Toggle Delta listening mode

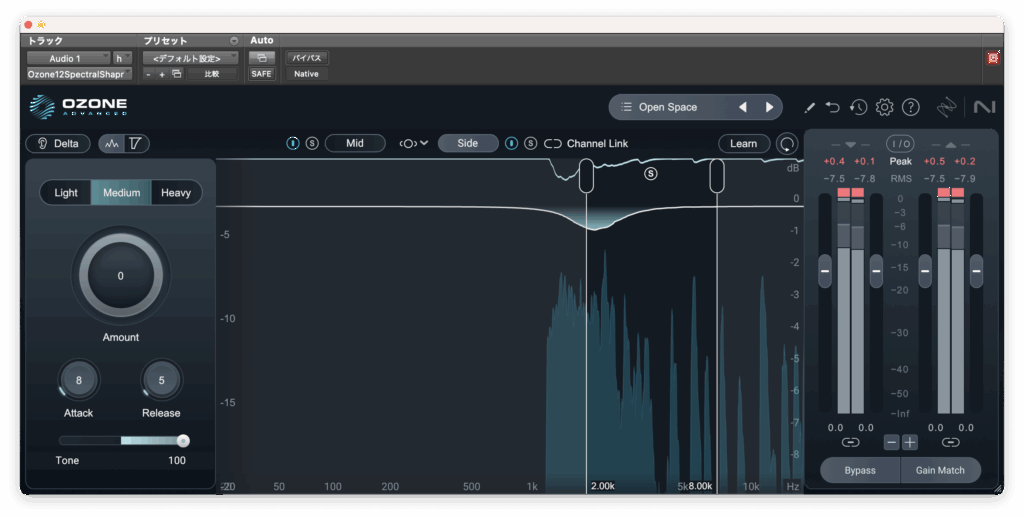pyautogui.click(x=58, y=144)
